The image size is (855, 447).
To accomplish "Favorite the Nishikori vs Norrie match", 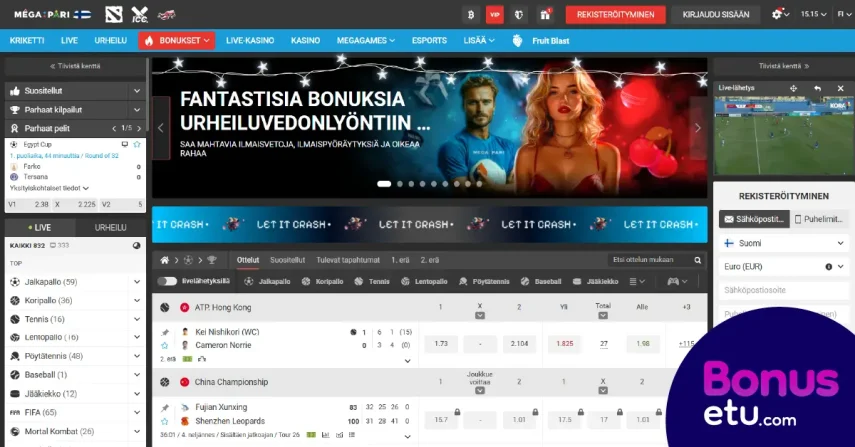I will (x=165, y=345).
